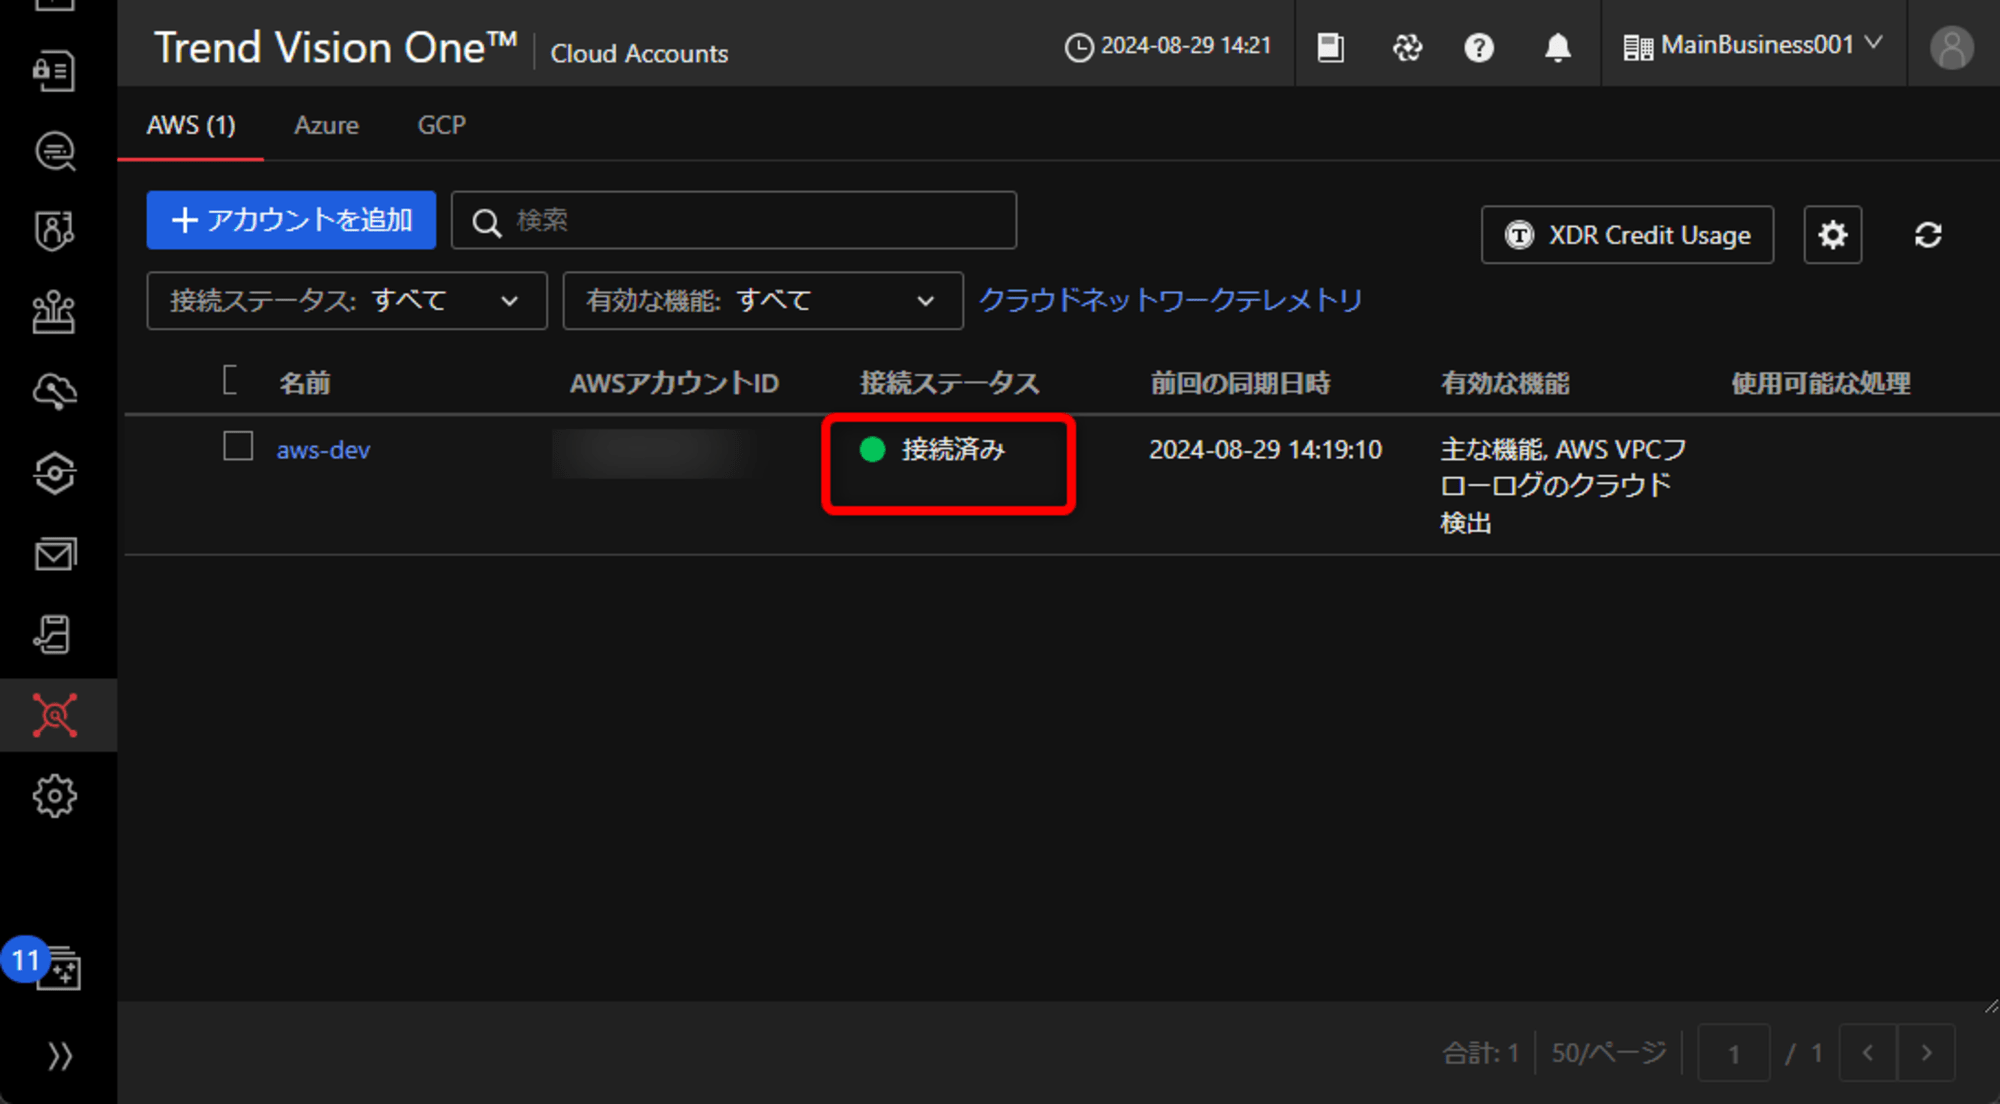Open the red network inventory sidebar icon
Viewport: 2000px width, 1104px height.
point(55,715)
